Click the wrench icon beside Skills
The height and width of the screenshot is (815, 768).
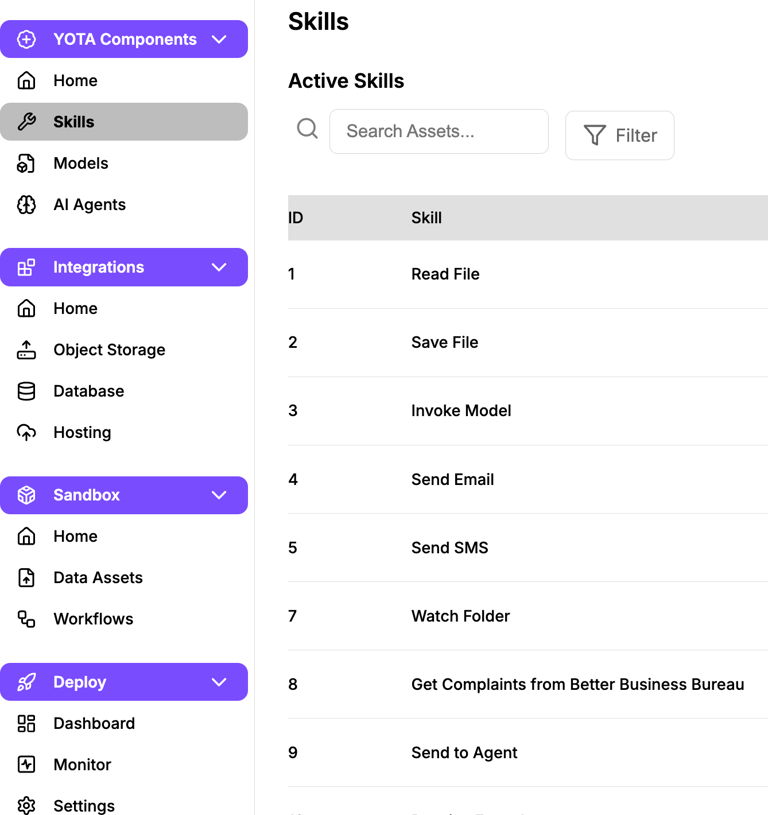27,122
